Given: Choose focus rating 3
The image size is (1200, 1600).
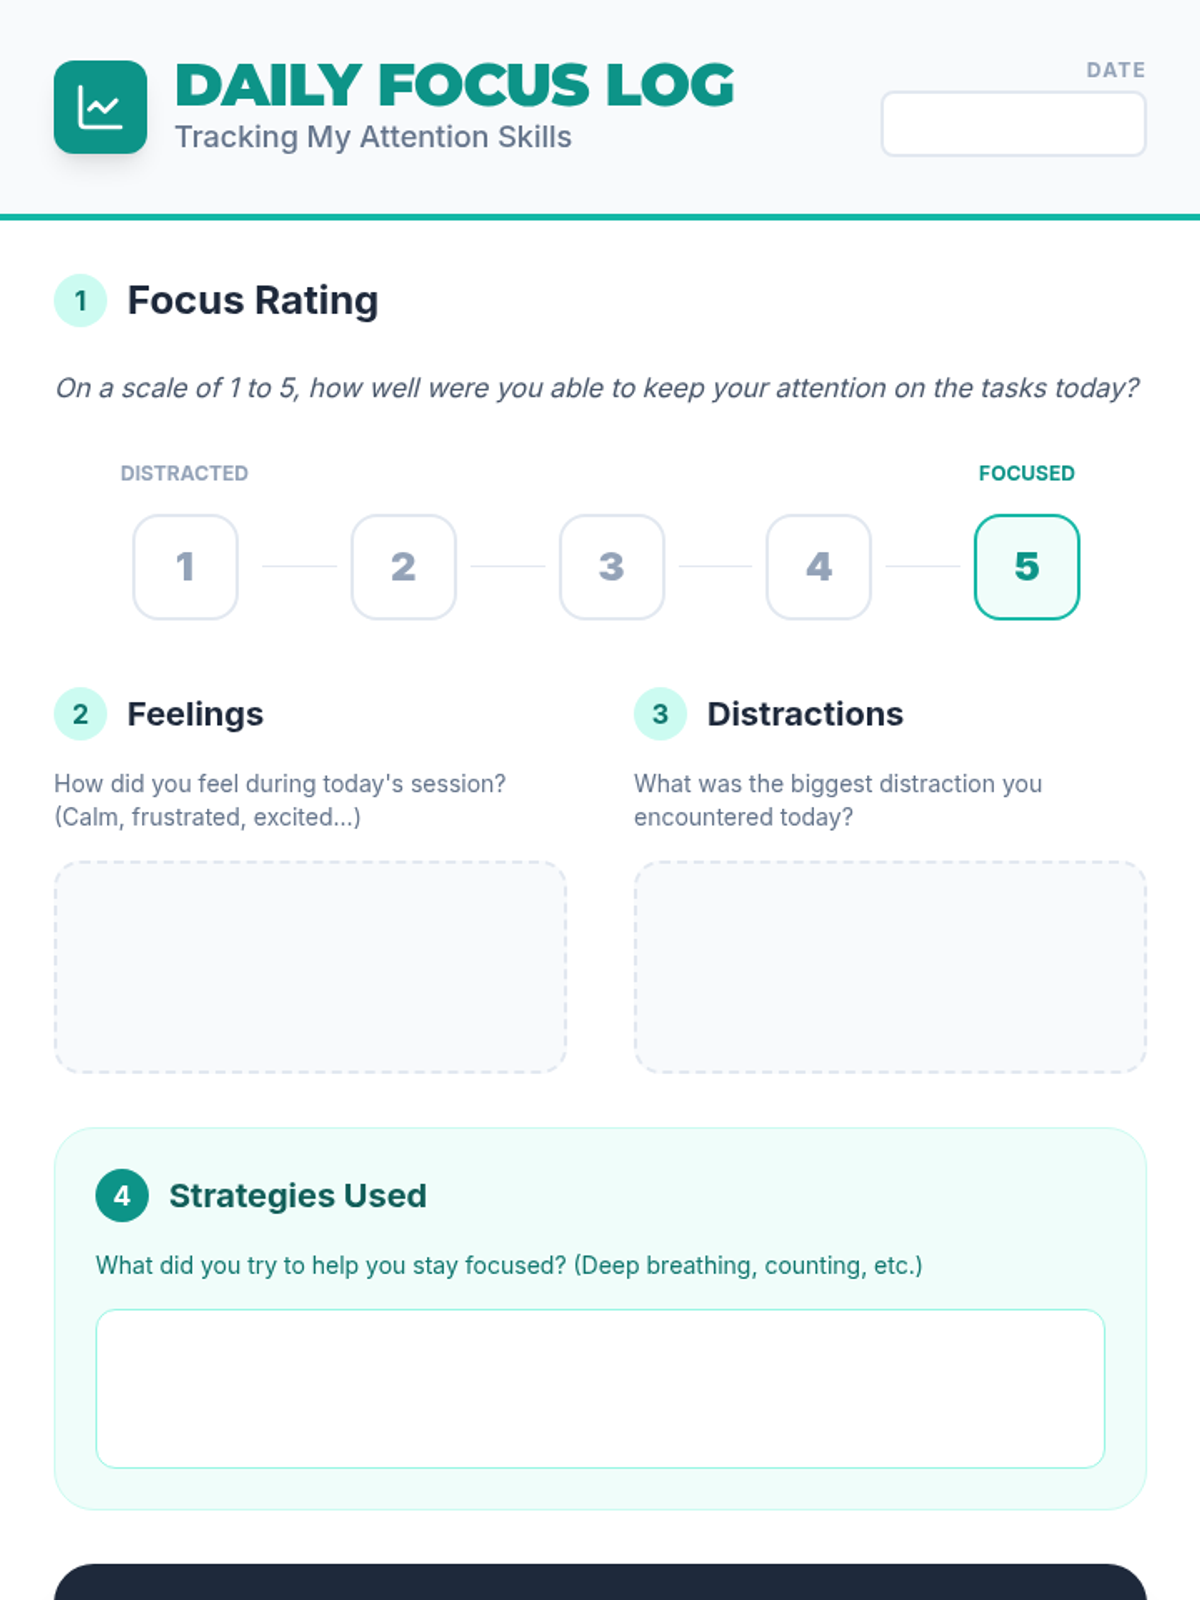Looking at the screenshot, I should click(x=611, y=567).
